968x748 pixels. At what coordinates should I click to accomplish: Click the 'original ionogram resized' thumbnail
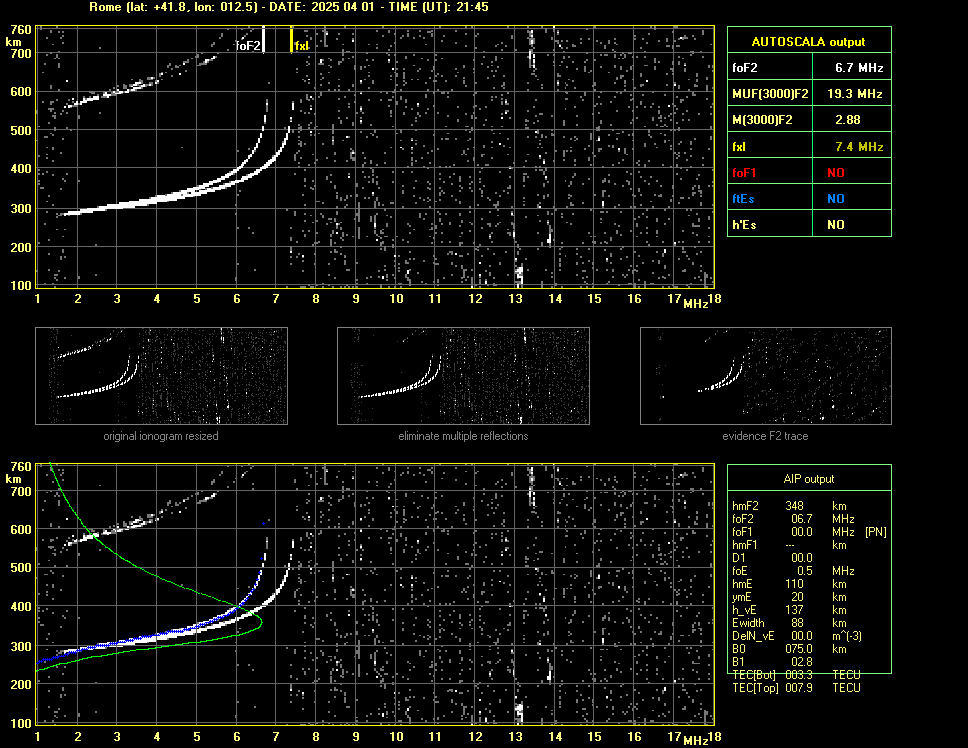coord(161,376)
